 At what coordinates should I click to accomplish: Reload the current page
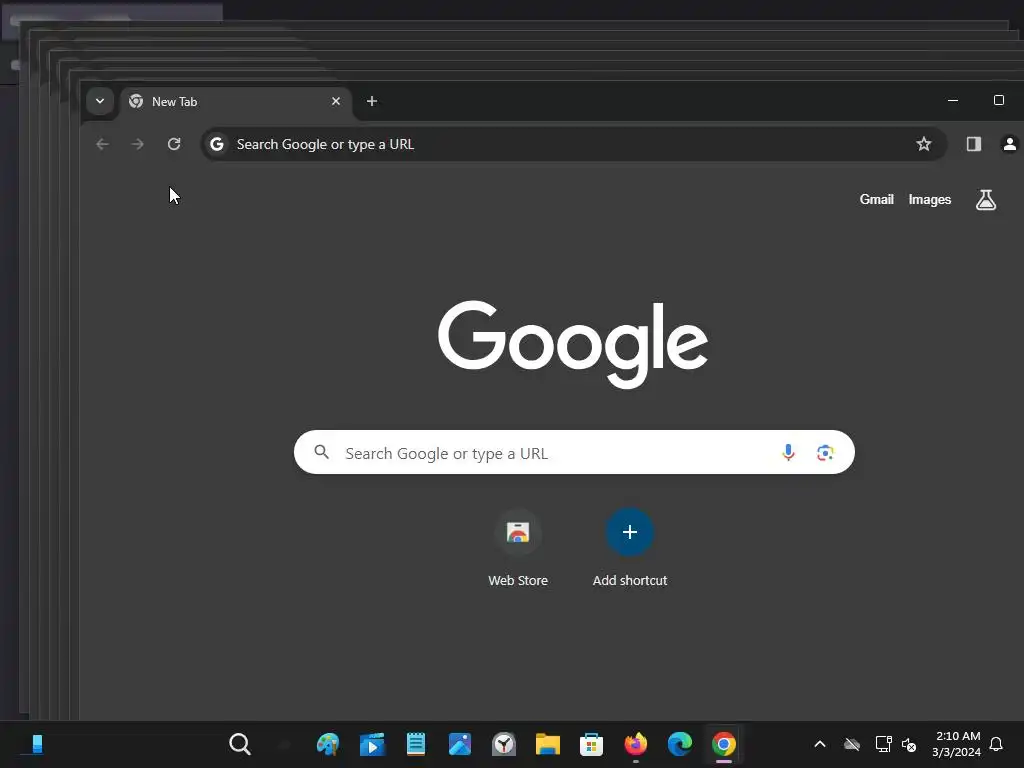[x=174, y=144]
